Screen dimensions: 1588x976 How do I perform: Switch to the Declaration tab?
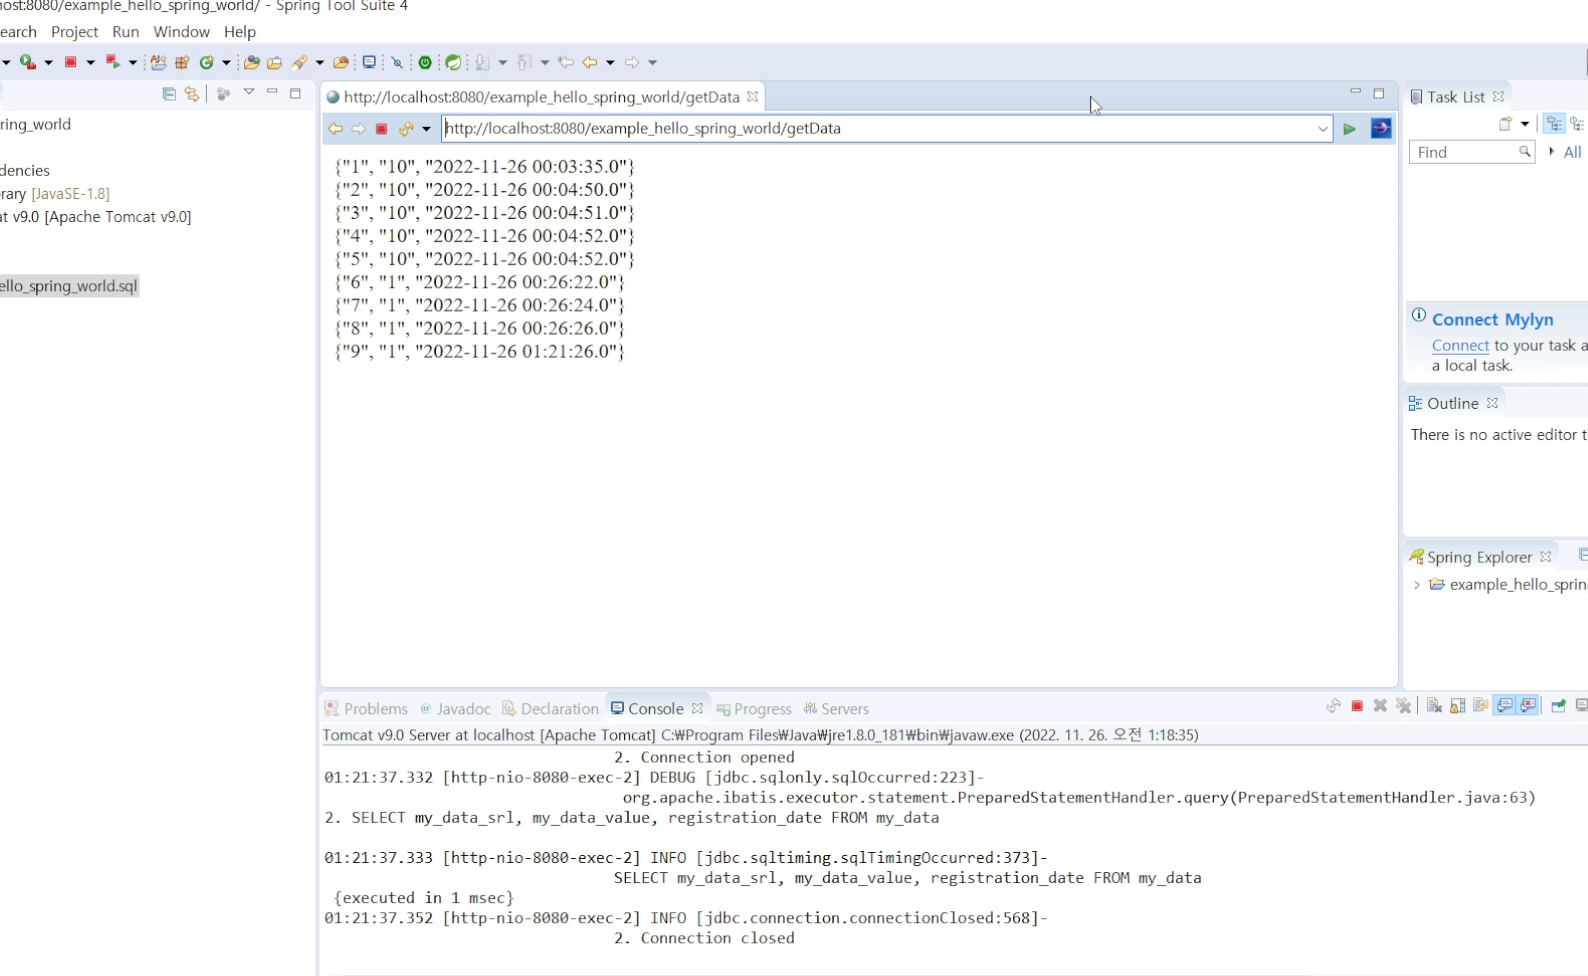pos(551,708)
